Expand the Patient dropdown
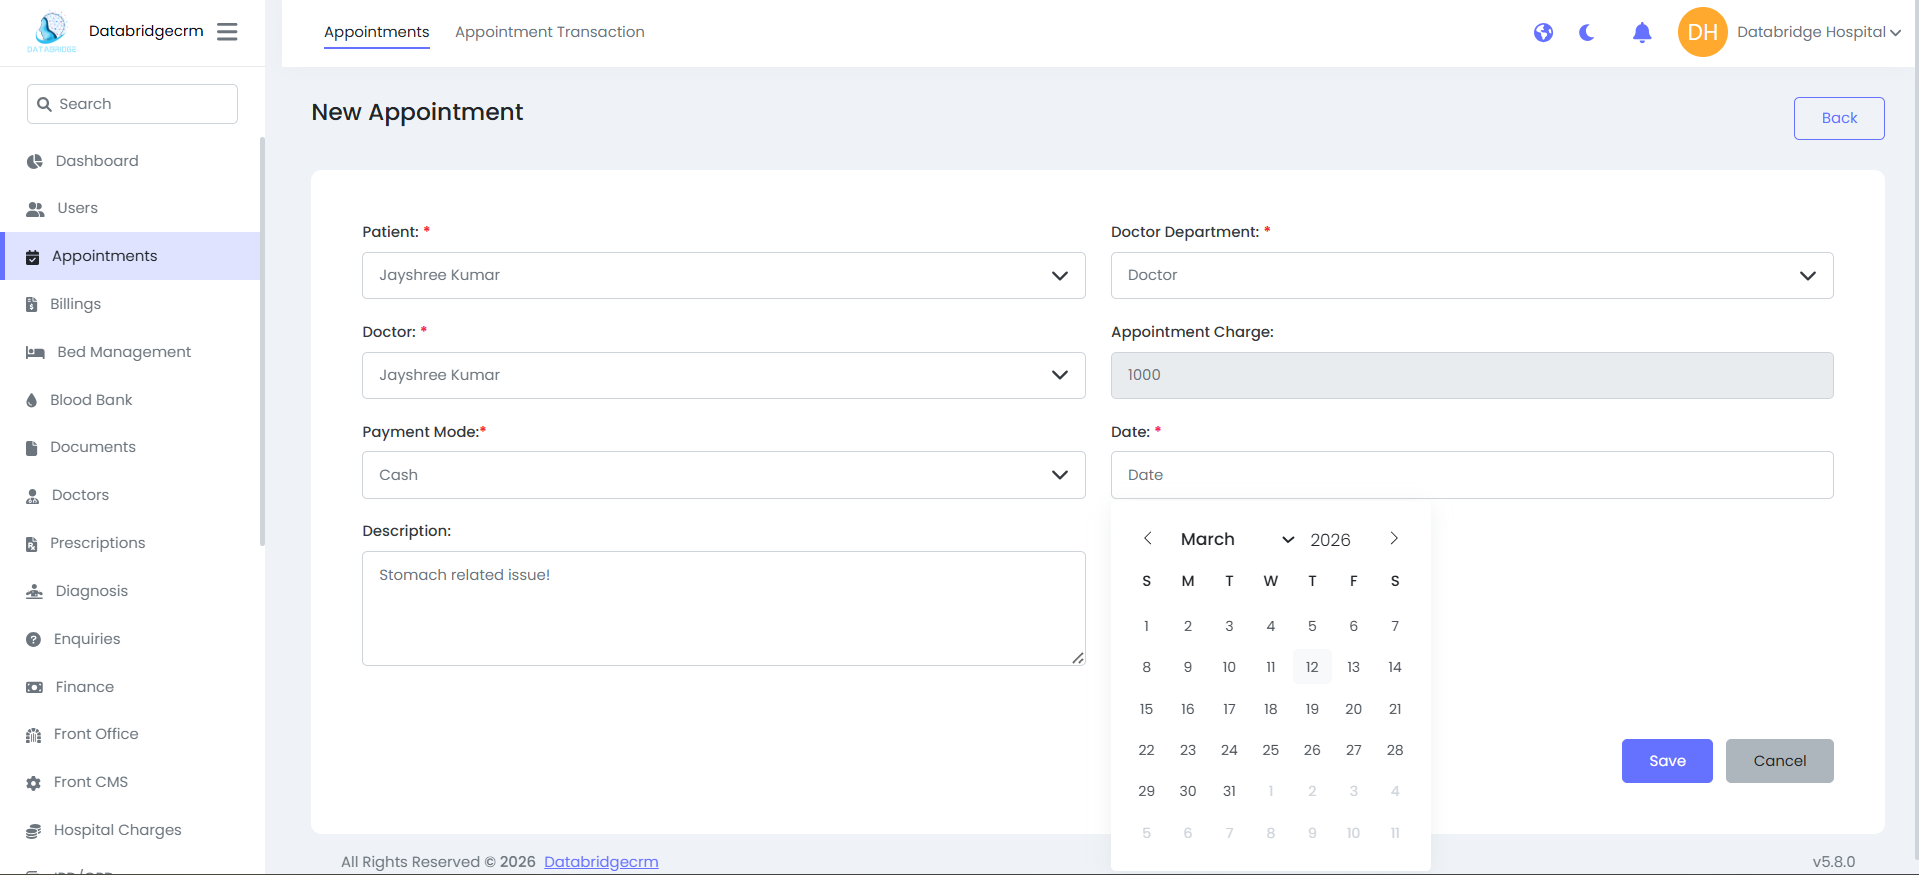1919x875 pixels. point(723,275)
